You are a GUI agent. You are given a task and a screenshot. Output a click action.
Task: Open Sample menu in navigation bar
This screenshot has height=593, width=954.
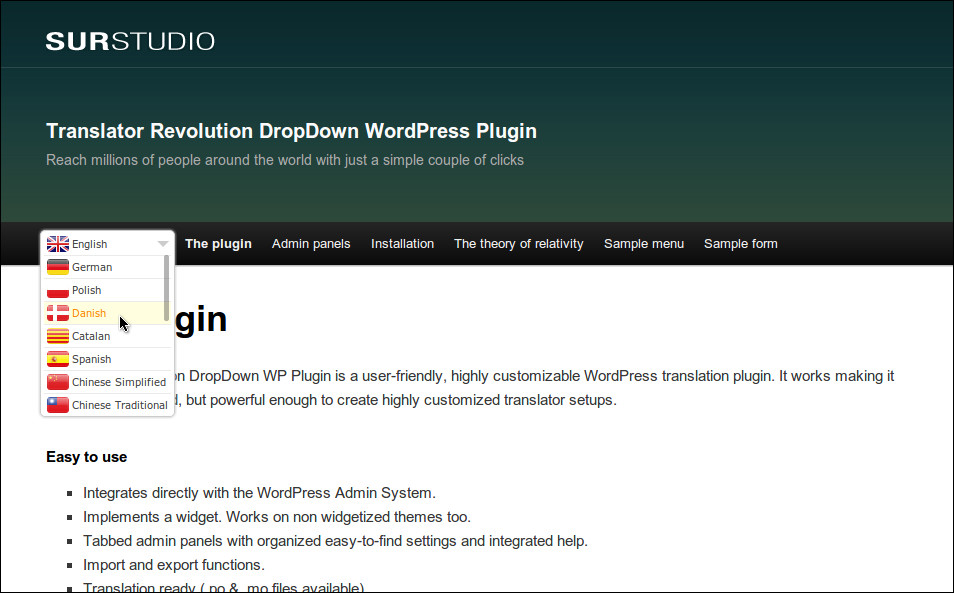click(643, 244)
